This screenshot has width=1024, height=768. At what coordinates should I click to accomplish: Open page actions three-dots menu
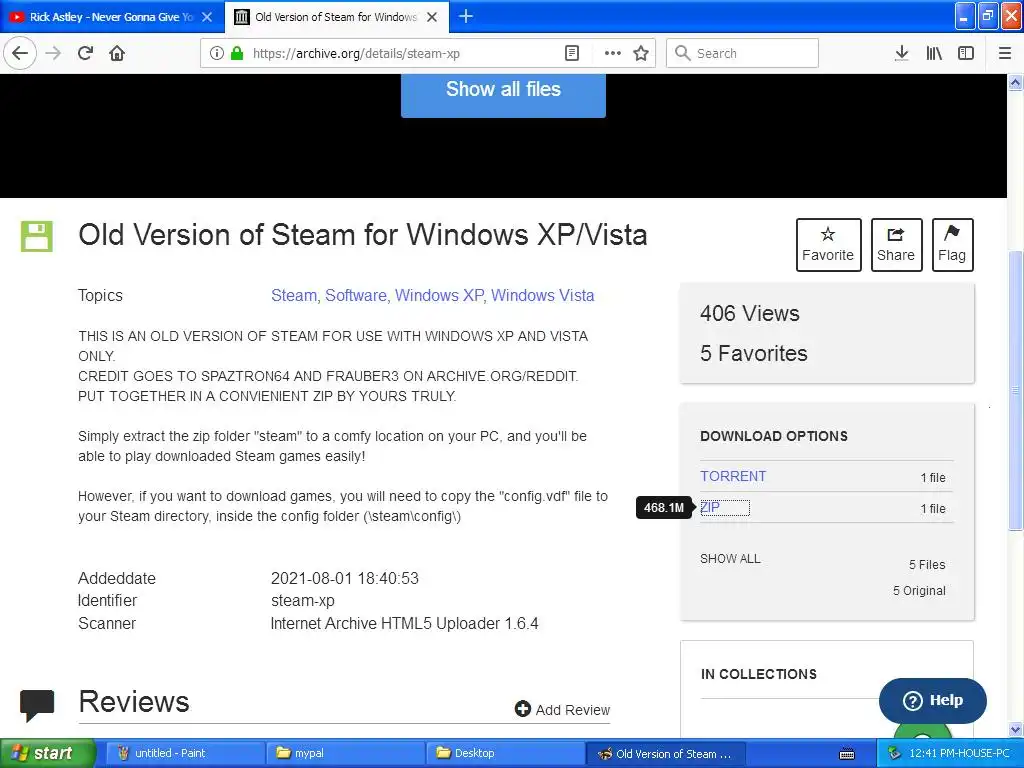click(613, 53)
